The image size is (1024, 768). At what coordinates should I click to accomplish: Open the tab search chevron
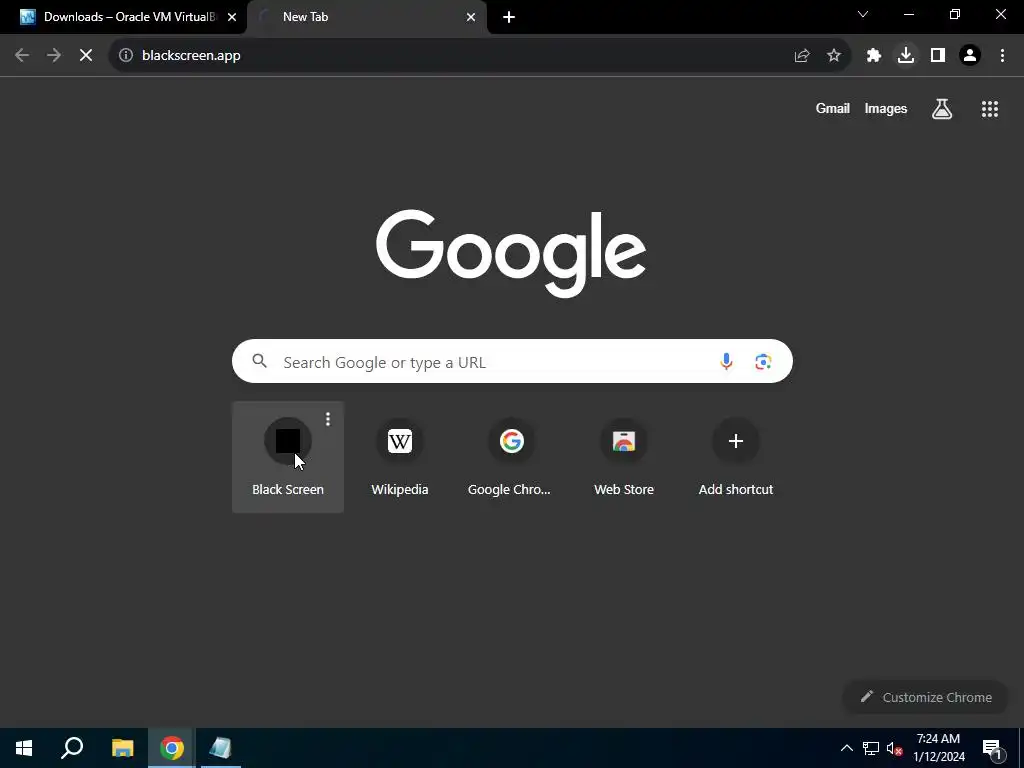[x=863, y=14]
